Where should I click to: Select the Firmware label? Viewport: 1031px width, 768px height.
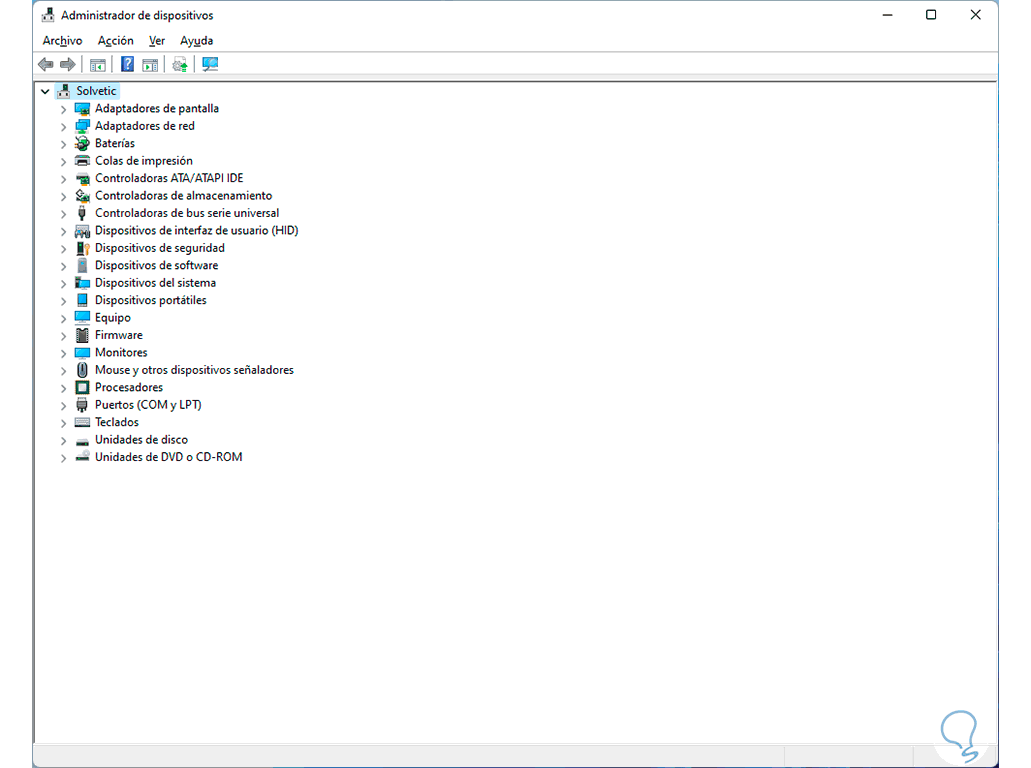tap(118, 335)
